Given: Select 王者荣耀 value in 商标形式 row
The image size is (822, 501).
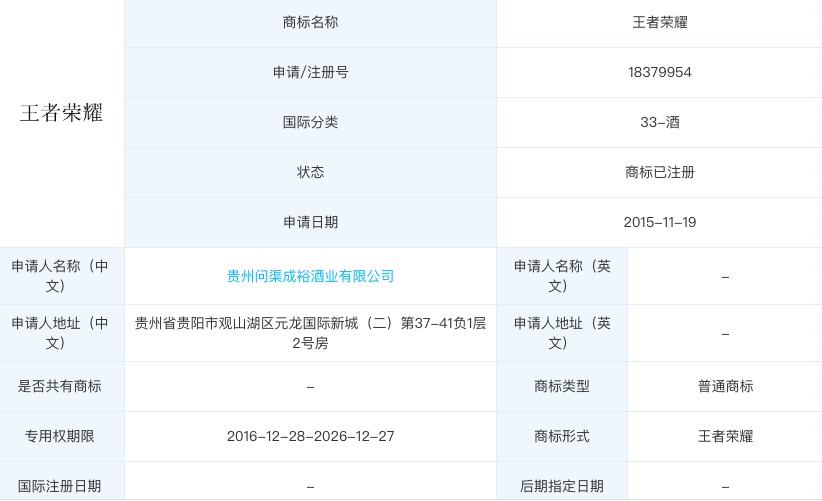Looking at the screenshot, I should coord(725,437).
